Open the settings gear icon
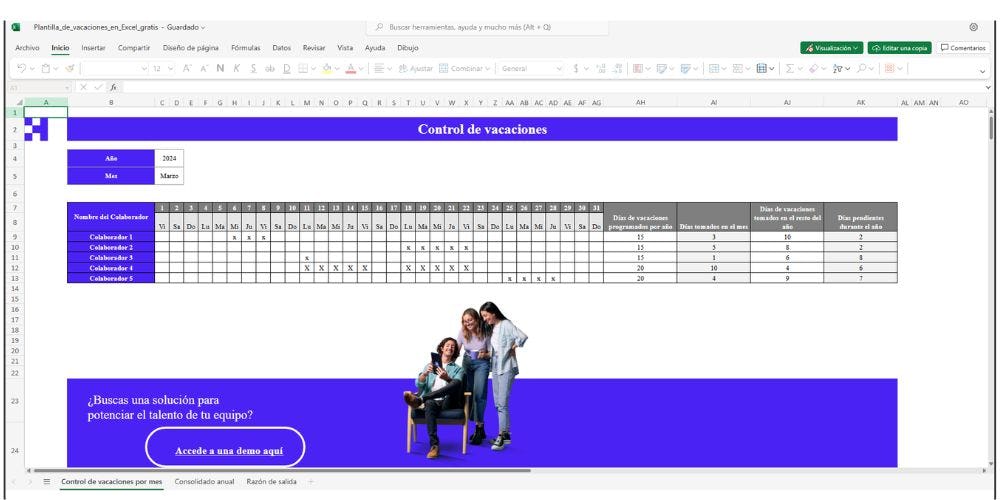 coord(973,27)
